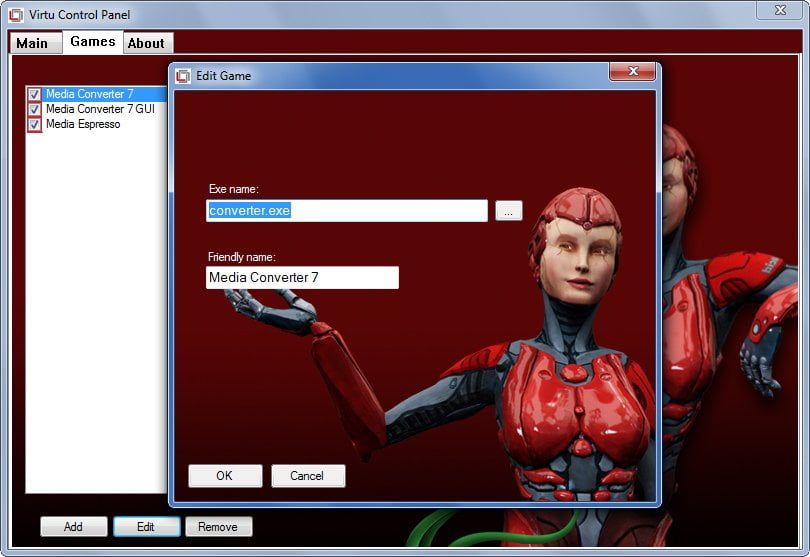
Task: Uncheck the Media Converter 7 checkbox
Action: [34, 95]
